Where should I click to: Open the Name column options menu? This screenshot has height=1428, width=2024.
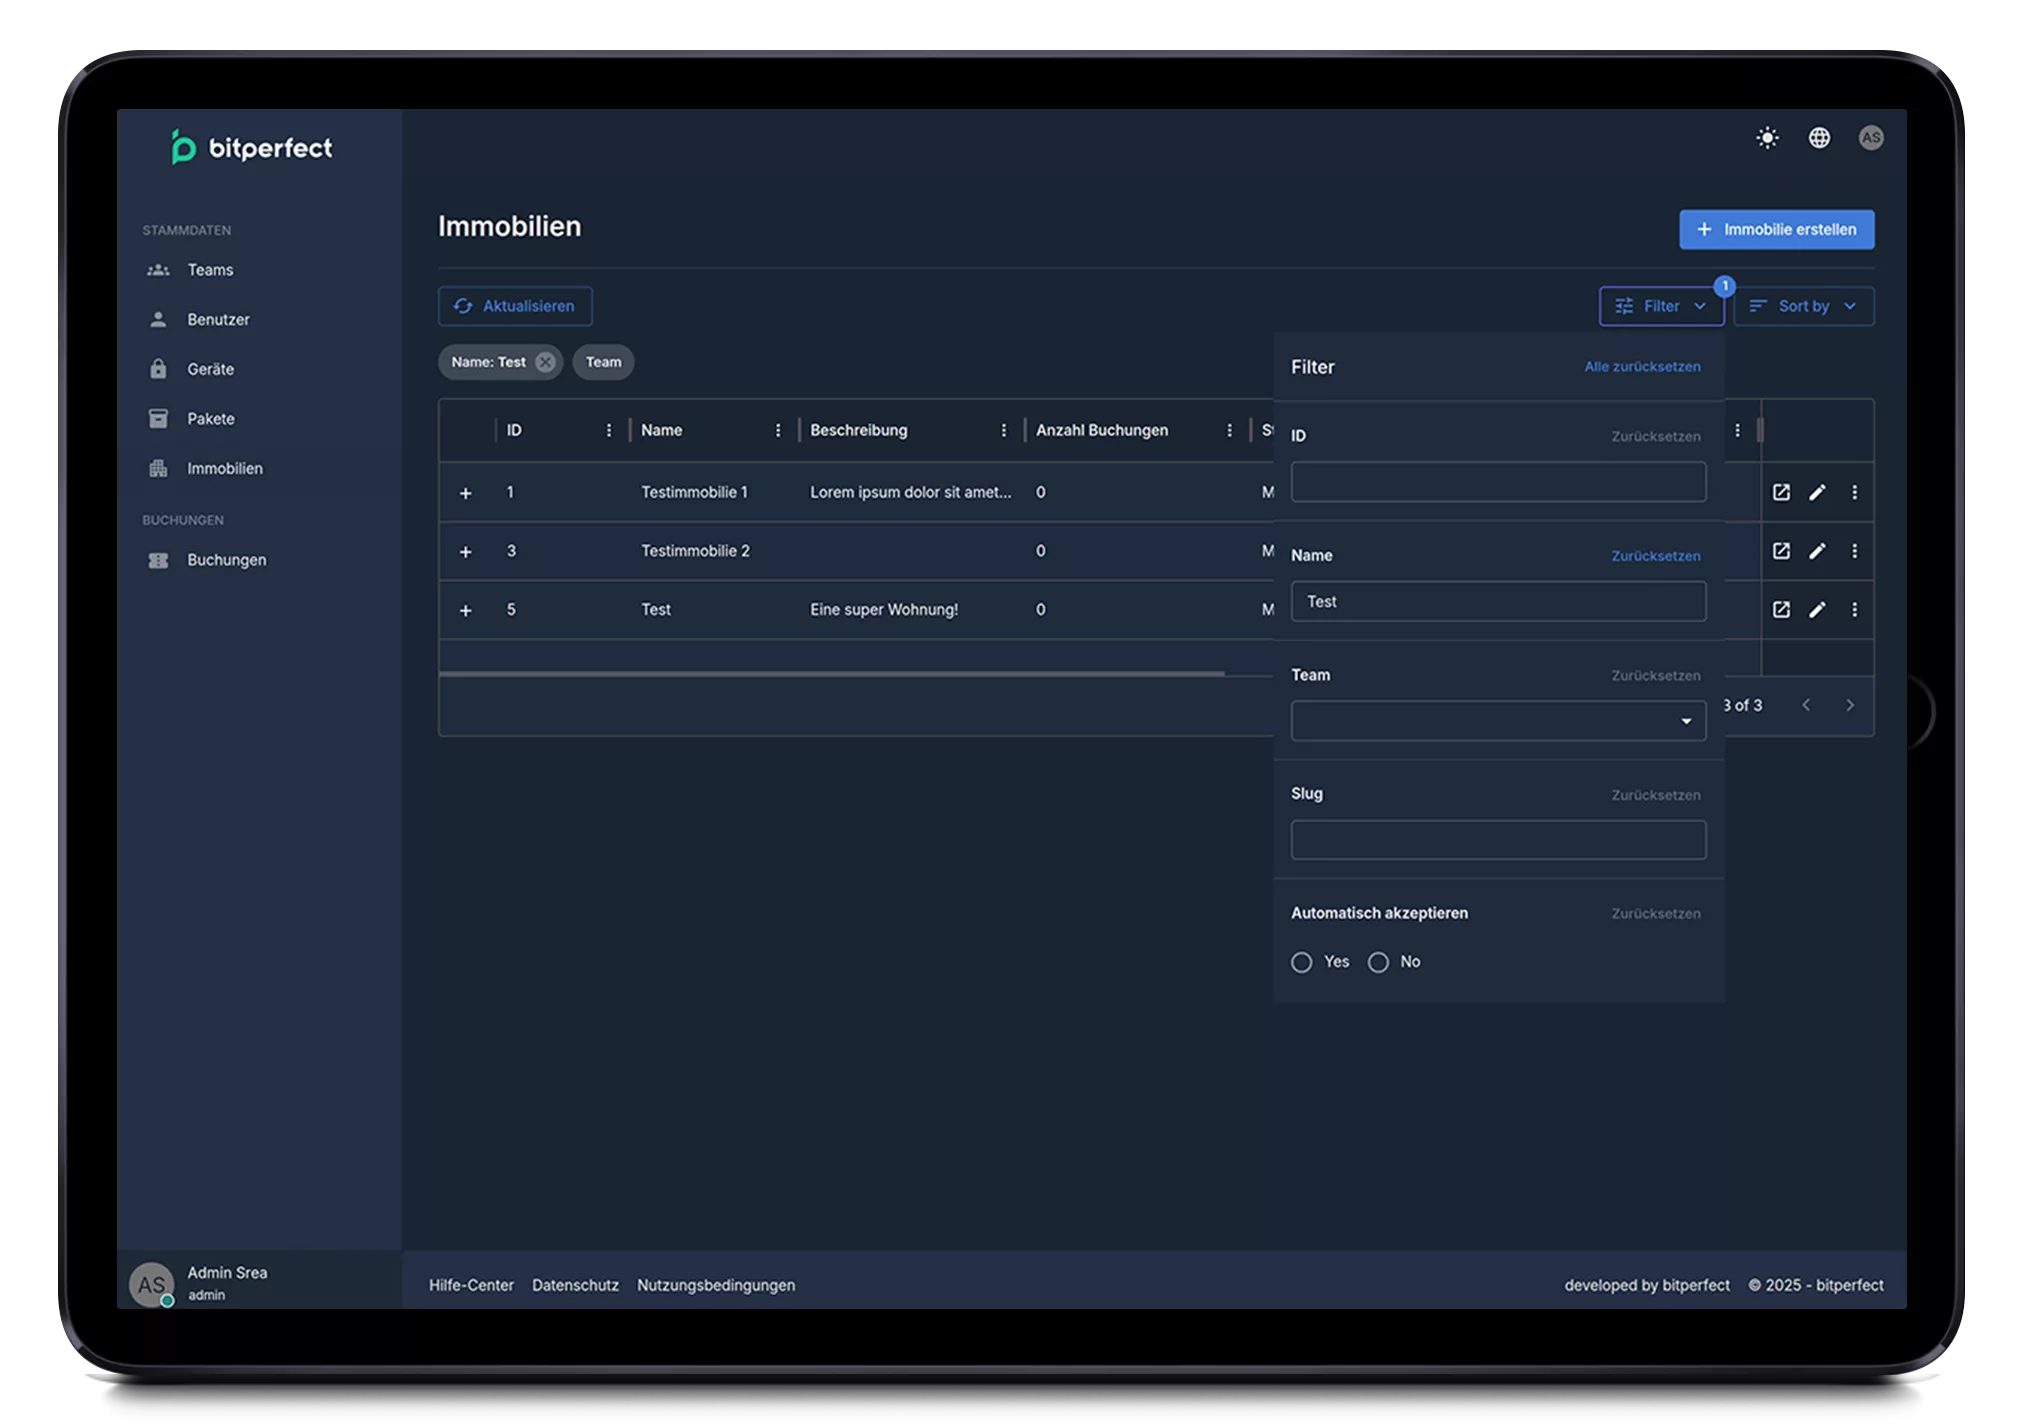(778, 430)
